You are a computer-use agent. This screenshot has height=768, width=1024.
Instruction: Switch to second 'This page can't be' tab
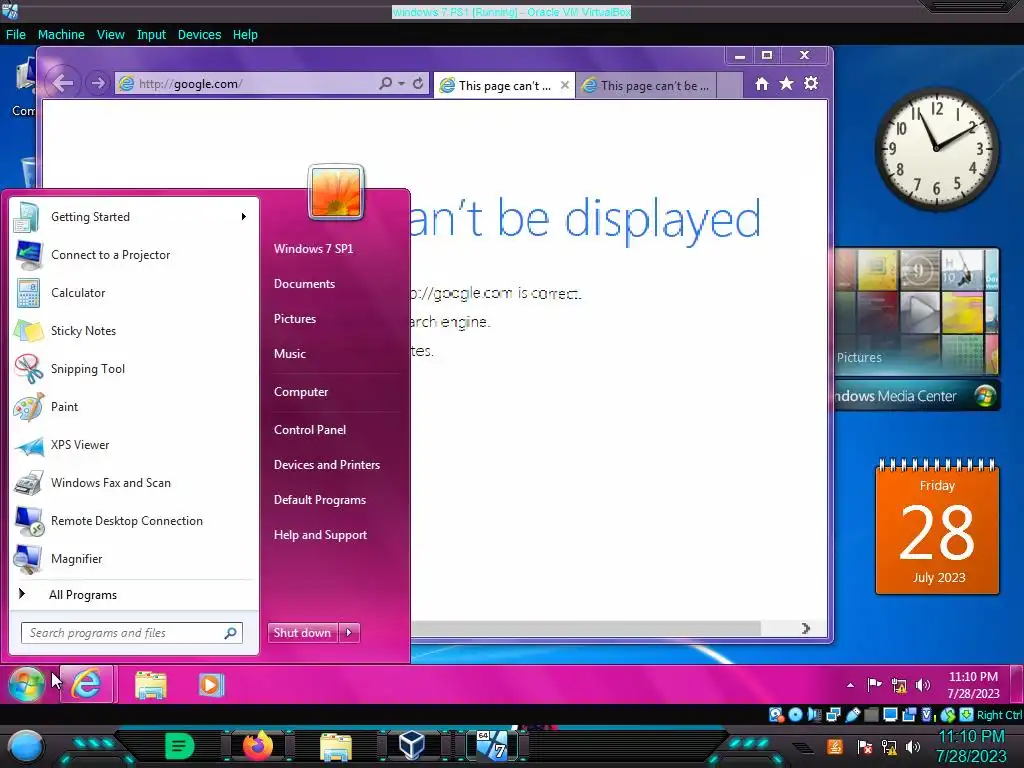click(x=647, y=86)
